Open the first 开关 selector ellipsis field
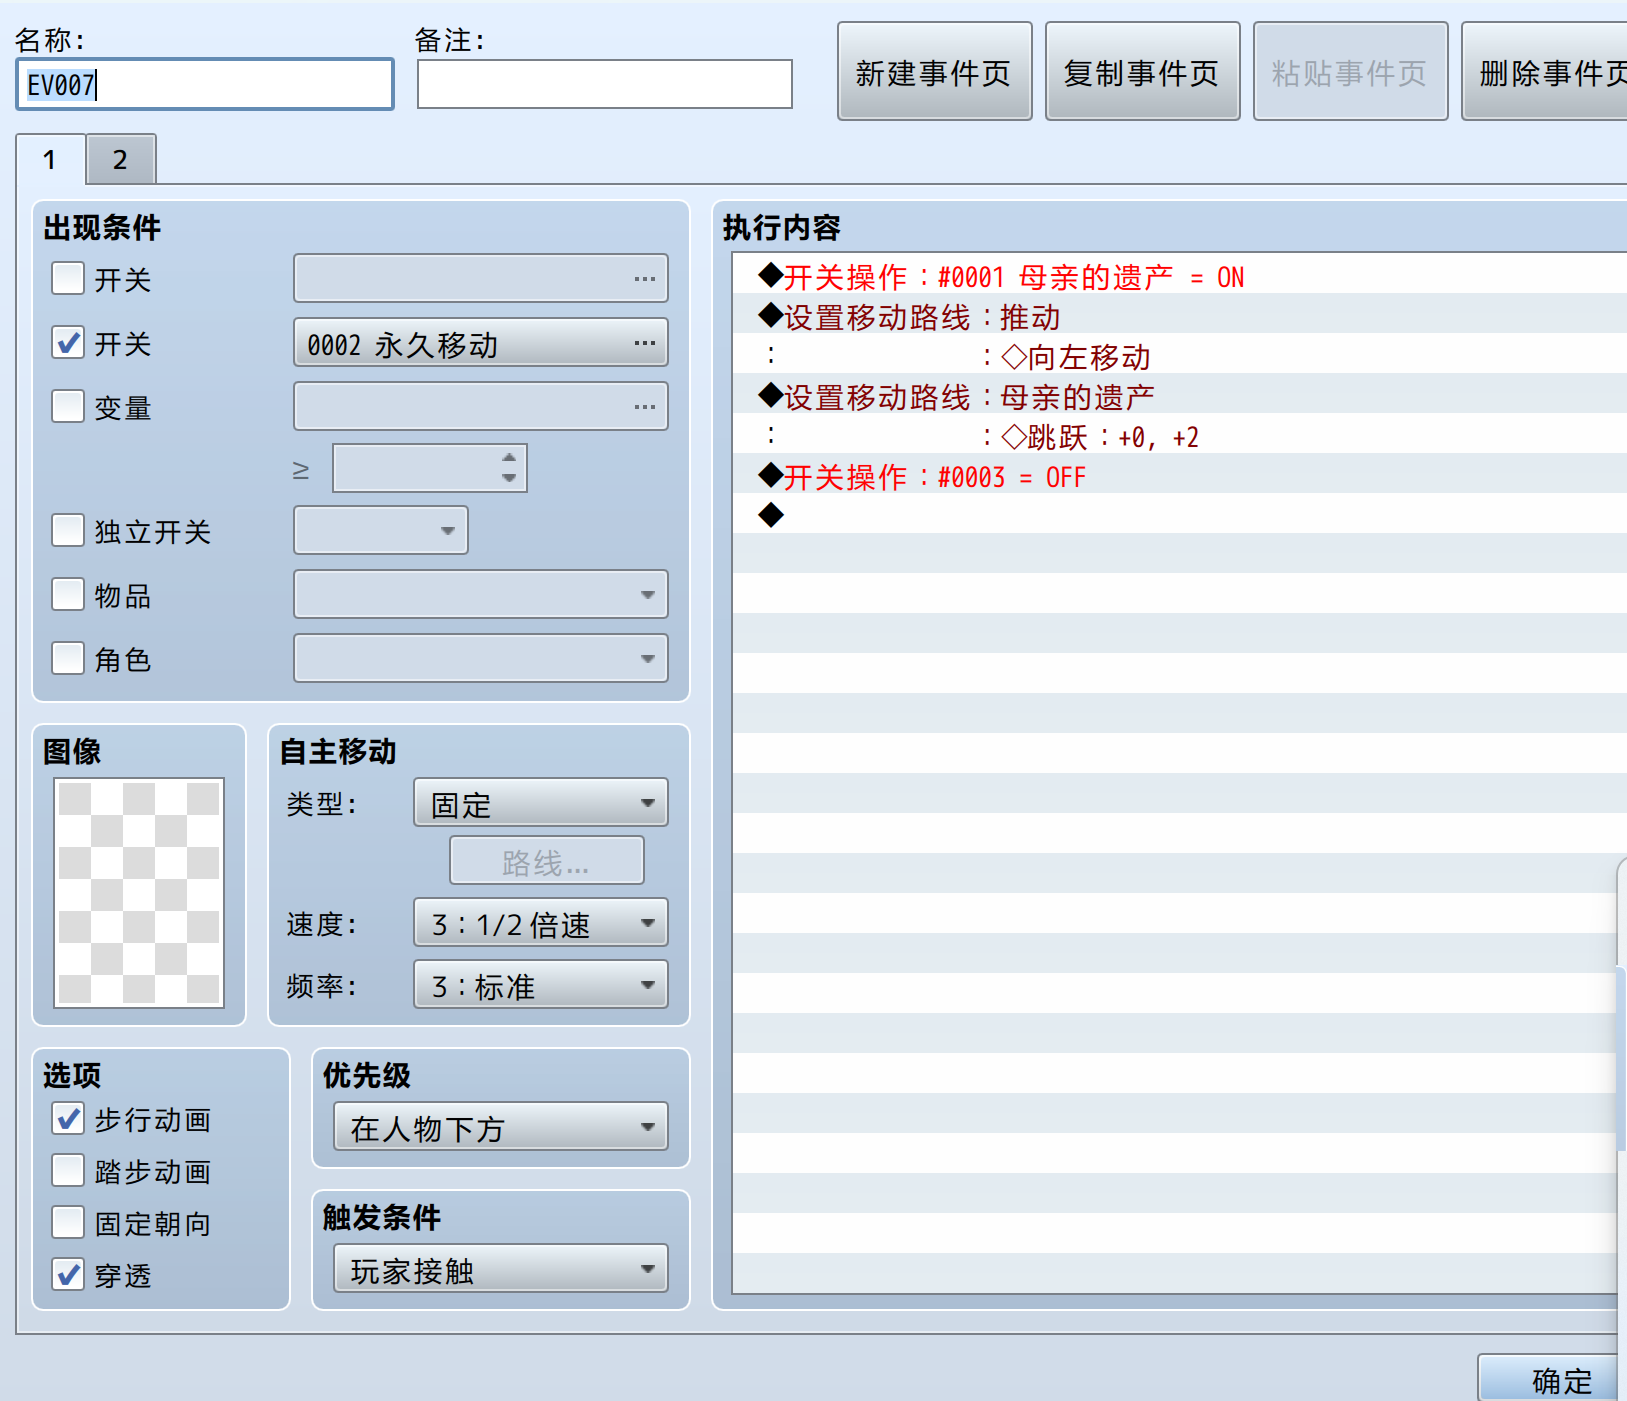The image size is (1627, 1401). point(481,279)
